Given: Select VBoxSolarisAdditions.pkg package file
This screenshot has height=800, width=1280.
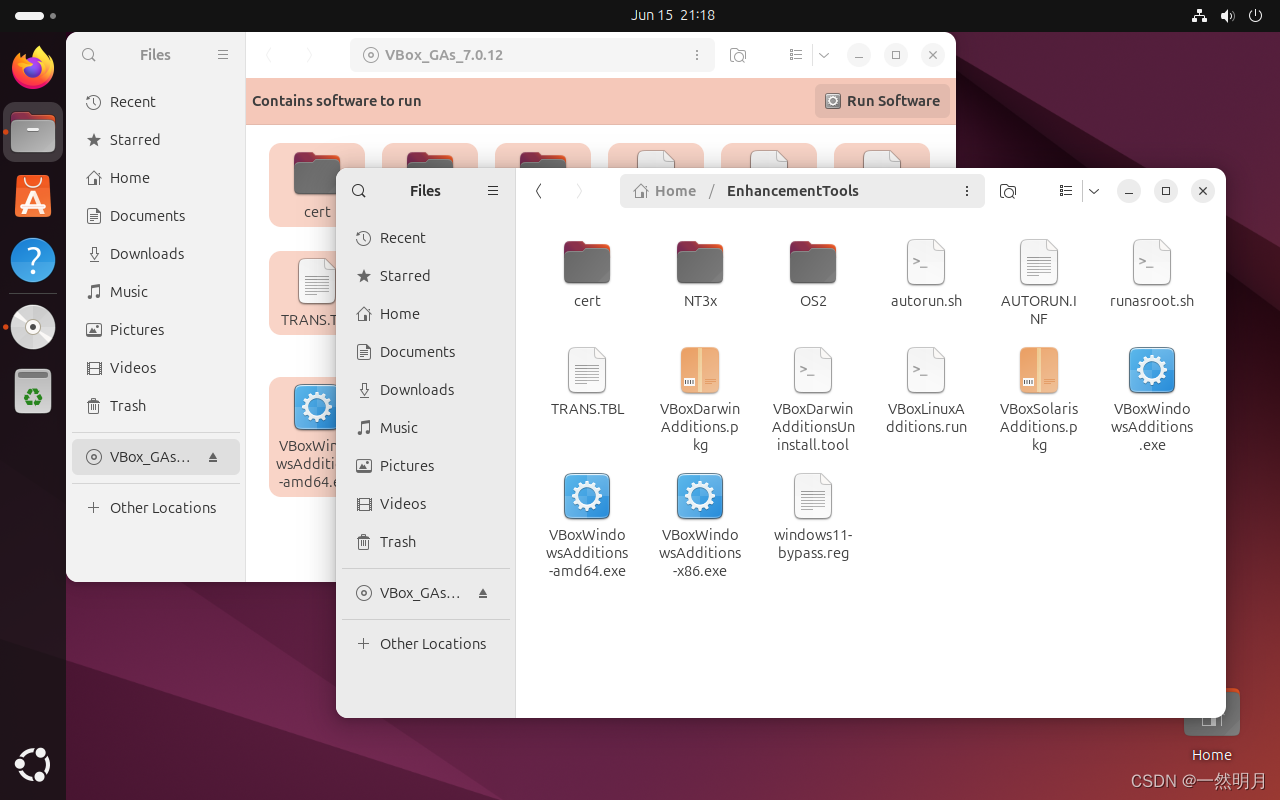Looking at the screenshot, I should [x=1039, y=400].
